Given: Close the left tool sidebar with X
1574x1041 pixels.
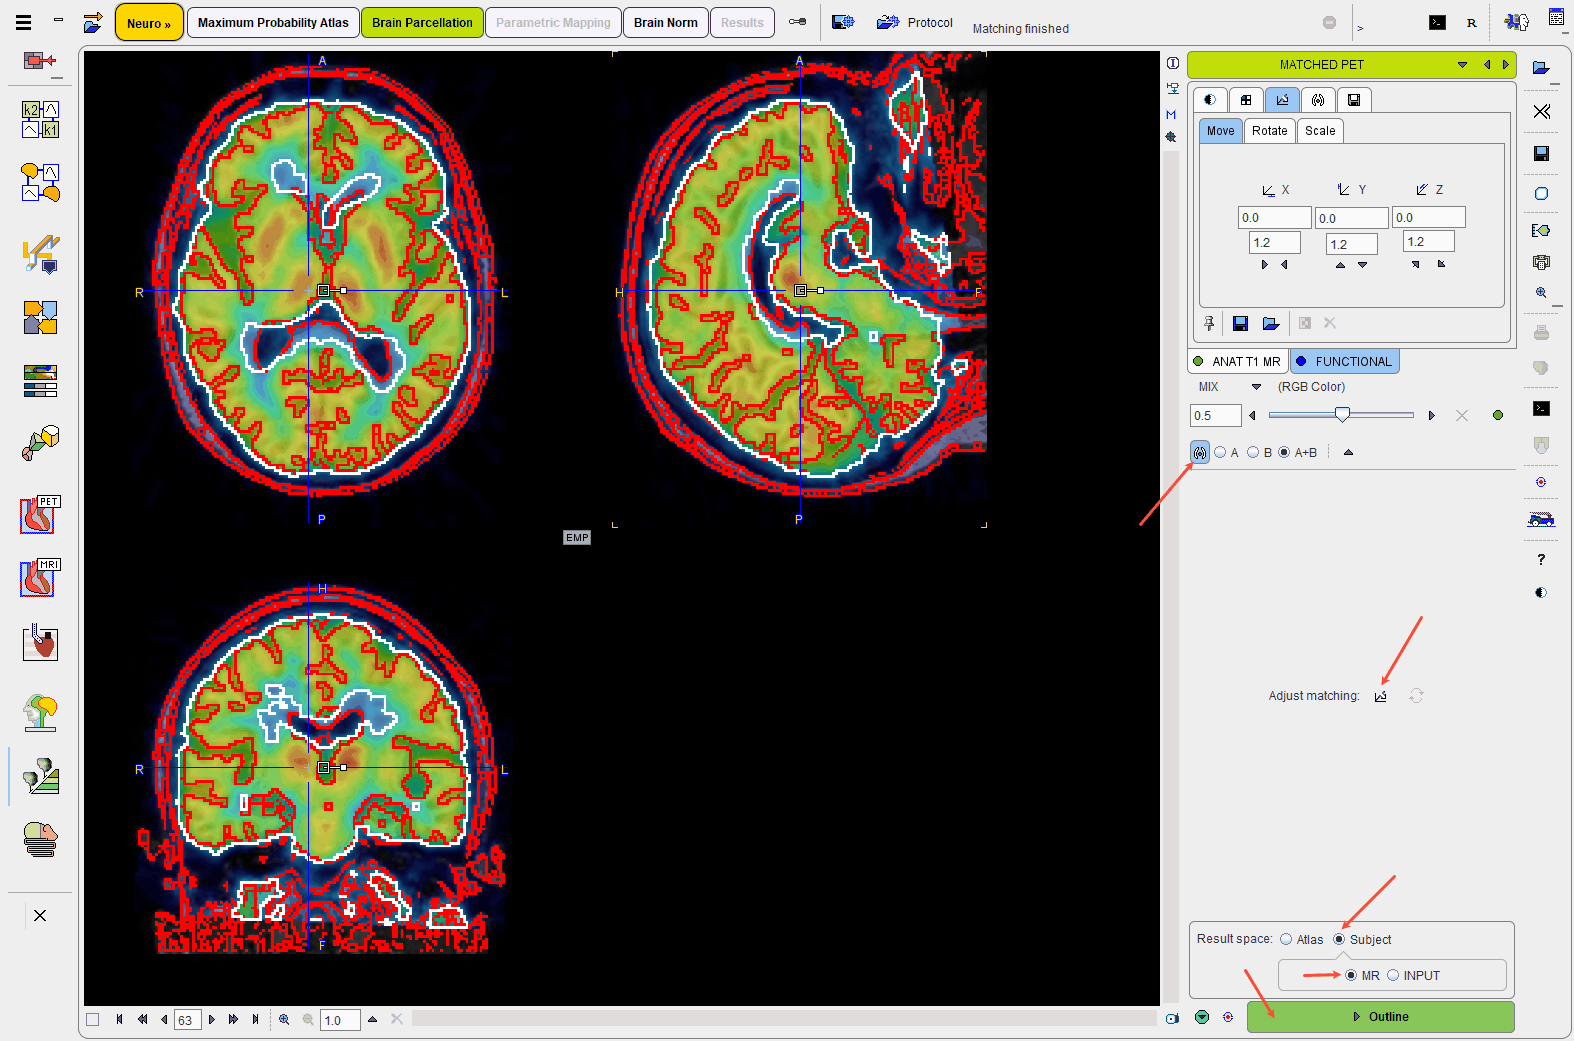Looking at the screenshot, I should (x=40, y=915).
